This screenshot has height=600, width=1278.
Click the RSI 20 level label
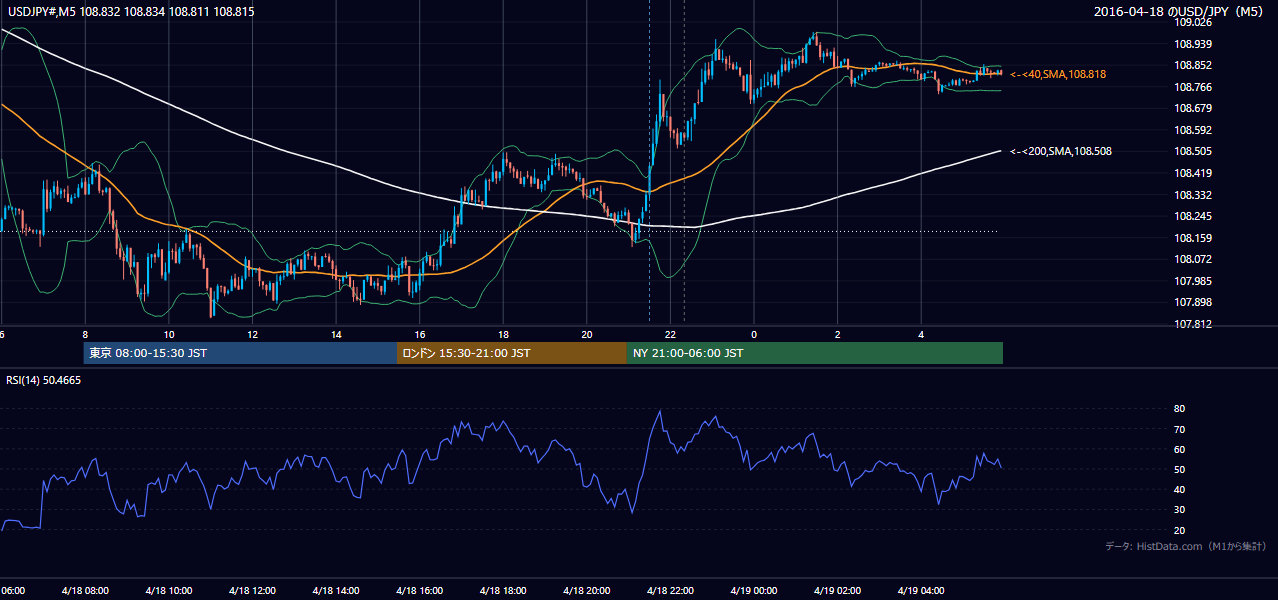(x=1179, y=530)
